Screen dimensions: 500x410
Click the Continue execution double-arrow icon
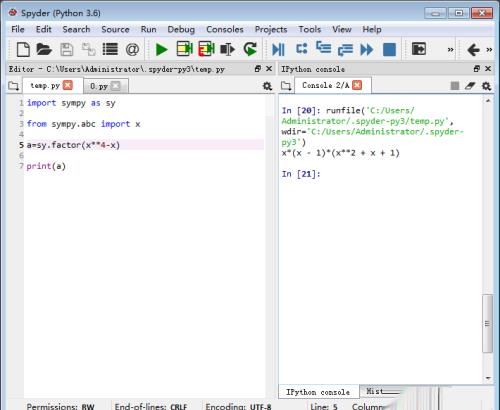367,50
